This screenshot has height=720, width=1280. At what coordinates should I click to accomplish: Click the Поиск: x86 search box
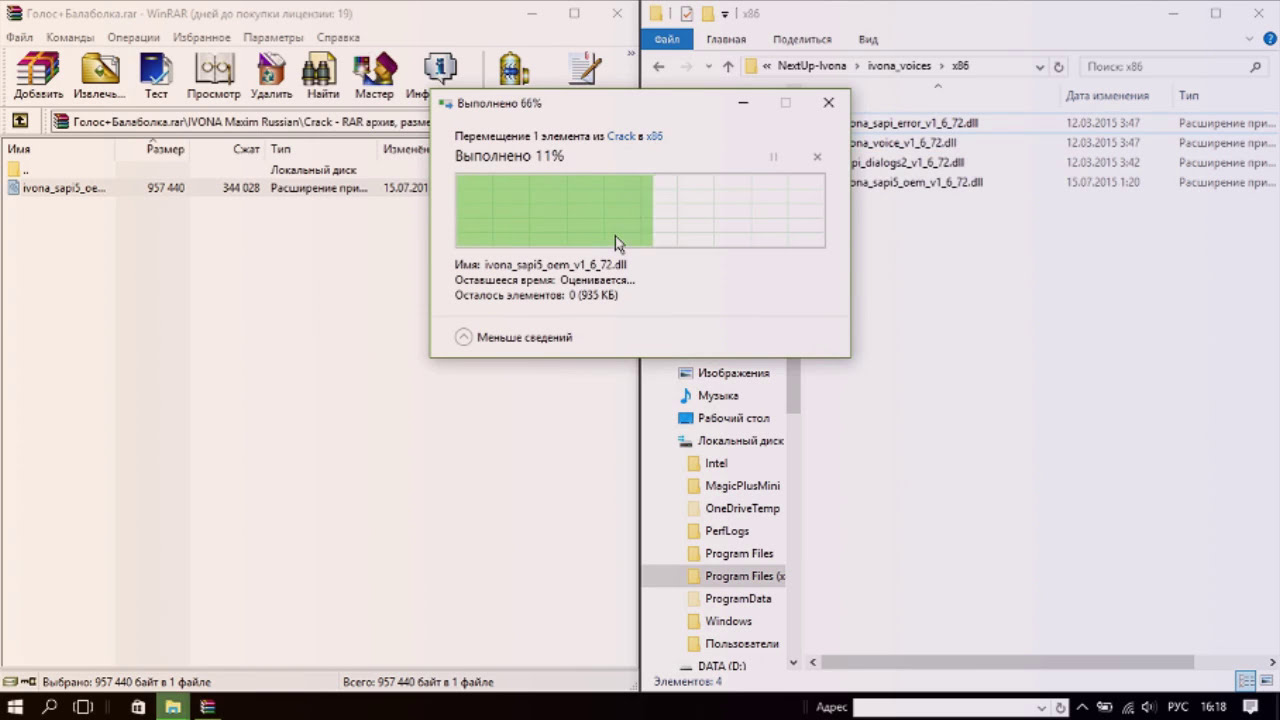(x=1174, y=67)
